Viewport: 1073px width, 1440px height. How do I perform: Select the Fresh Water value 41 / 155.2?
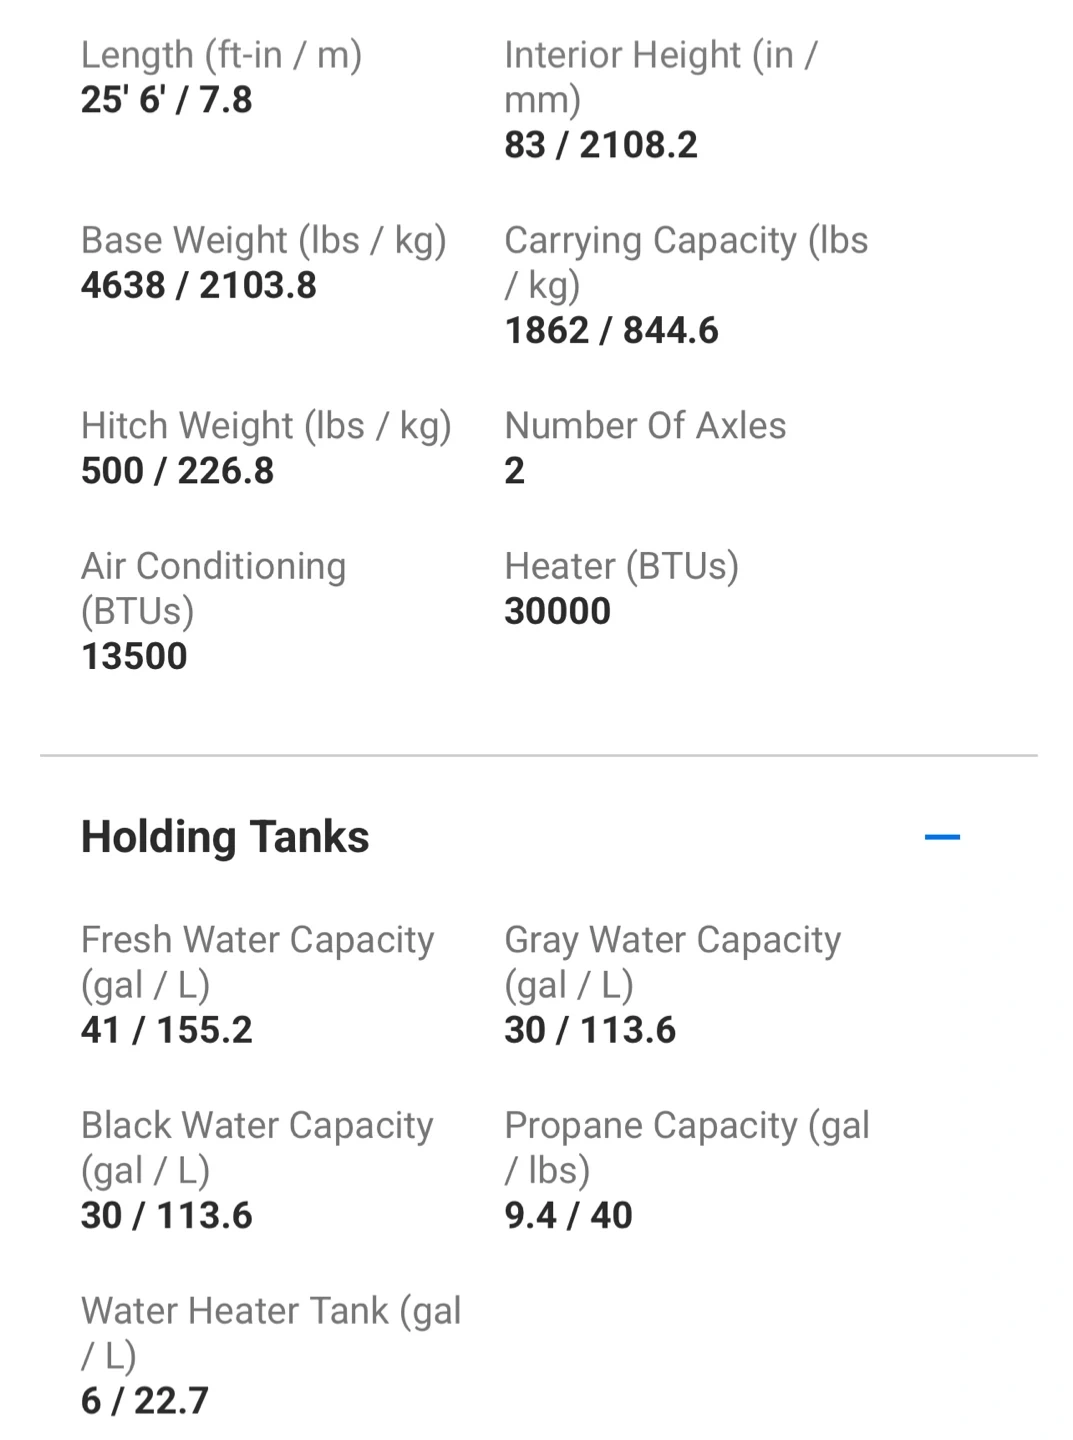(166, 1030)
